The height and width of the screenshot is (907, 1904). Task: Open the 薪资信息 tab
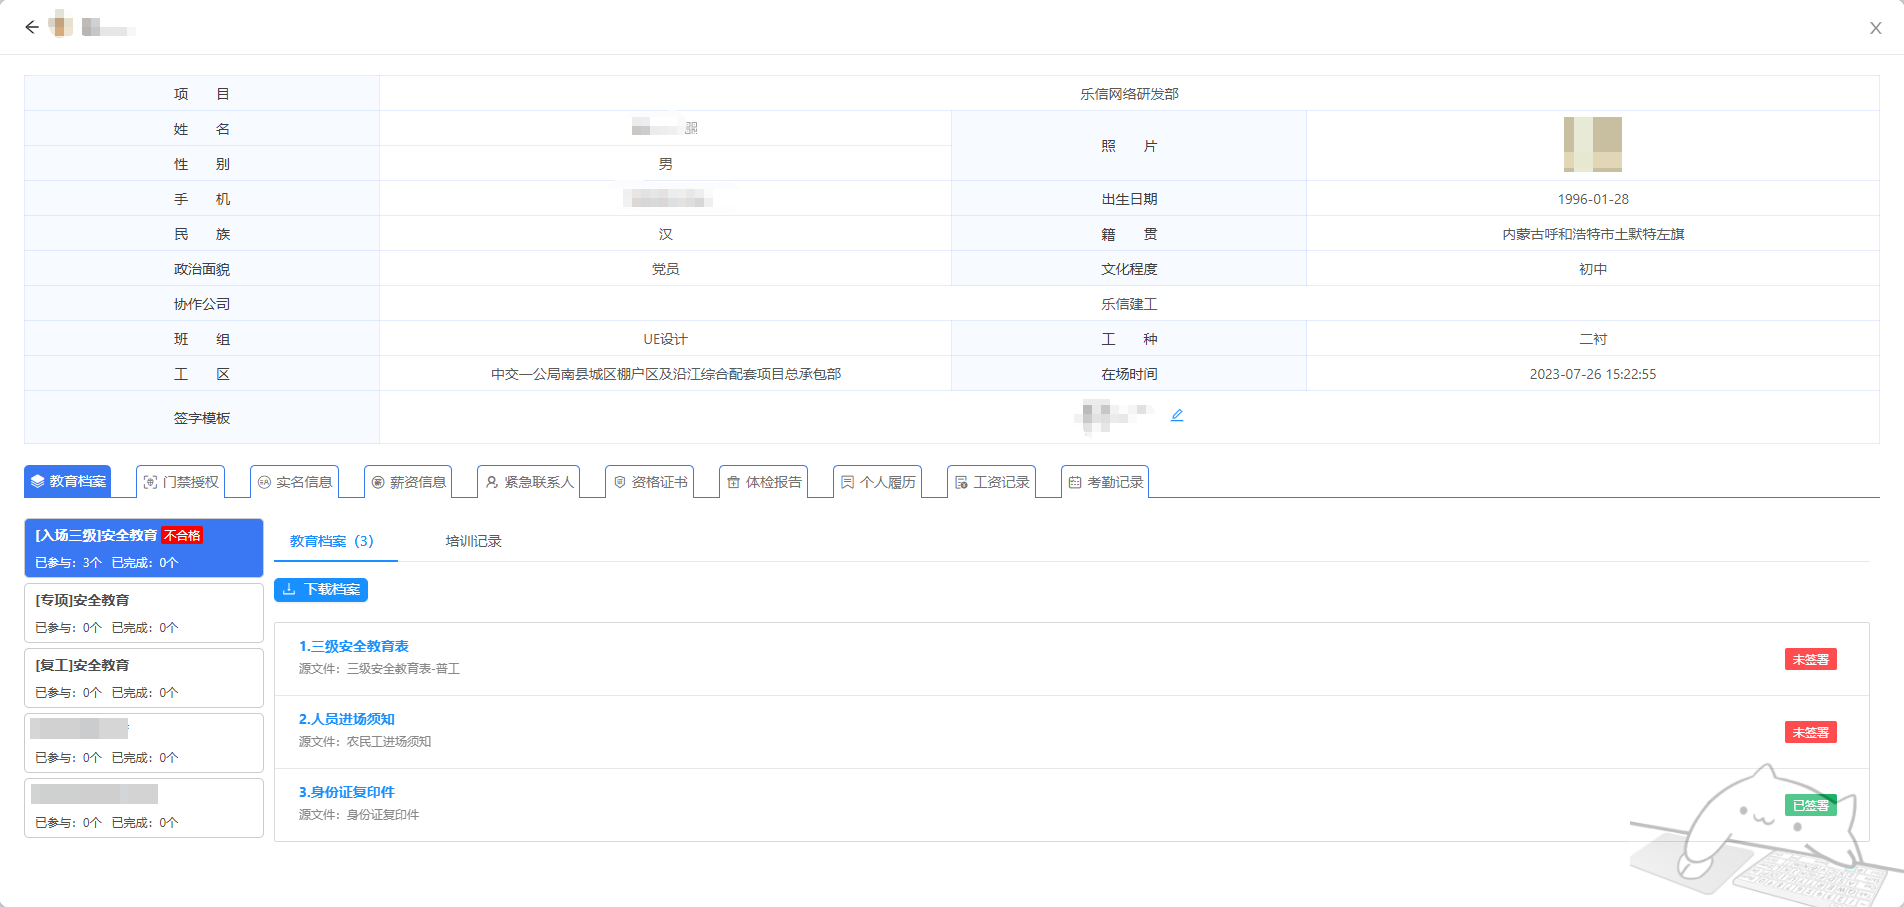[x=408, y=482]
